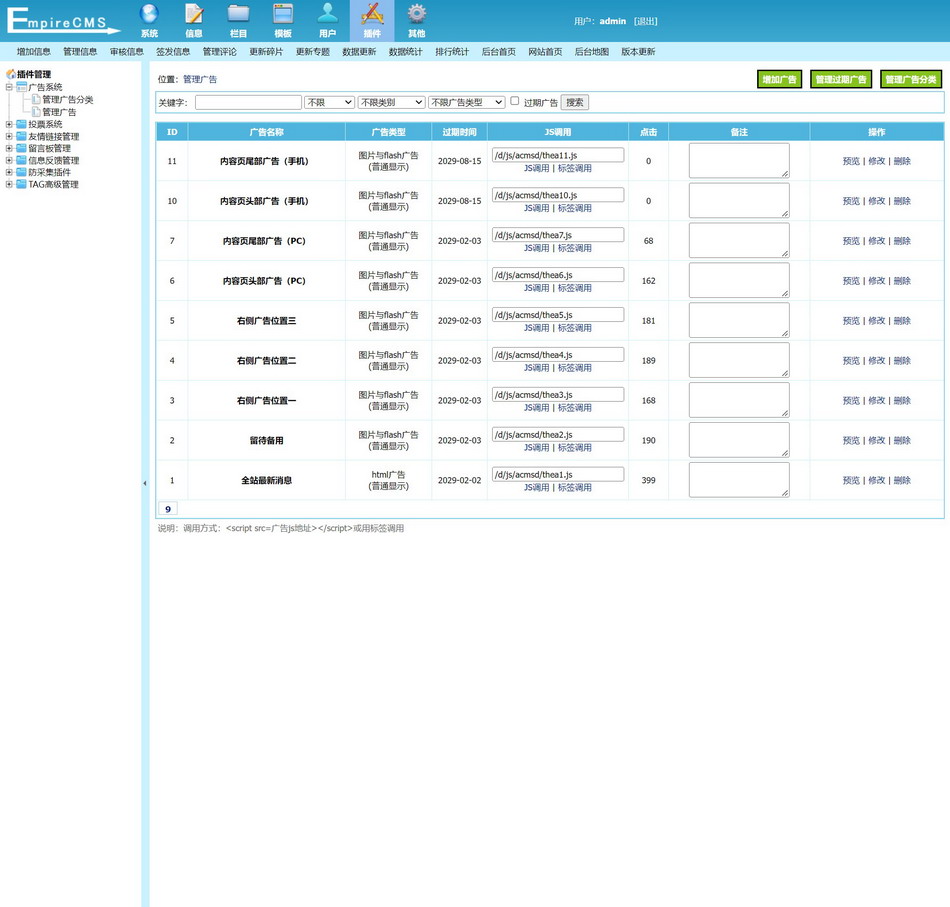The image size is (950, 907).
Task: Click 标签调用 link for thea2.js row
Action: 574,448
